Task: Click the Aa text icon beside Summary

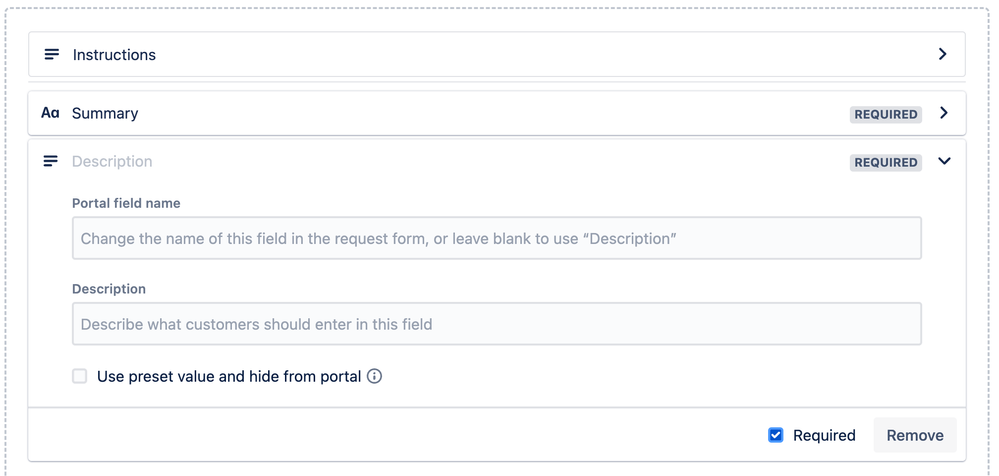Action: [x=50, y=113]
